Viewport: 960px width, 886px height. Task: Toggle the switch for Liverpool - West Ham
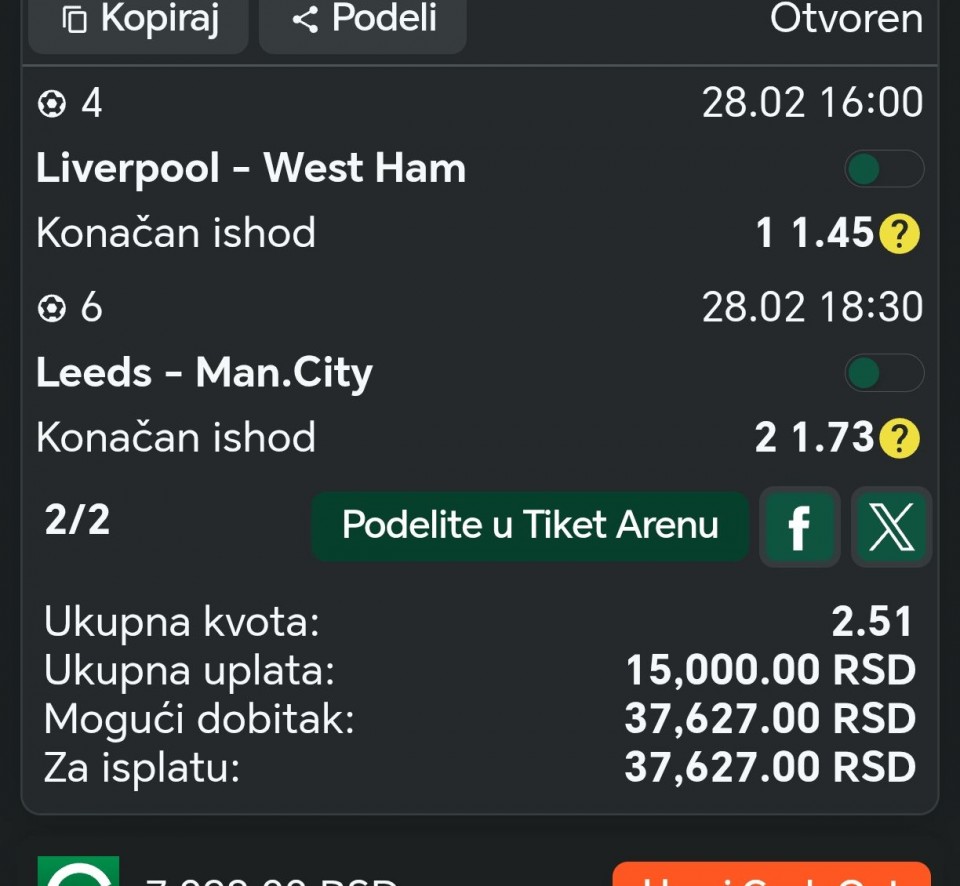[883, 169]
